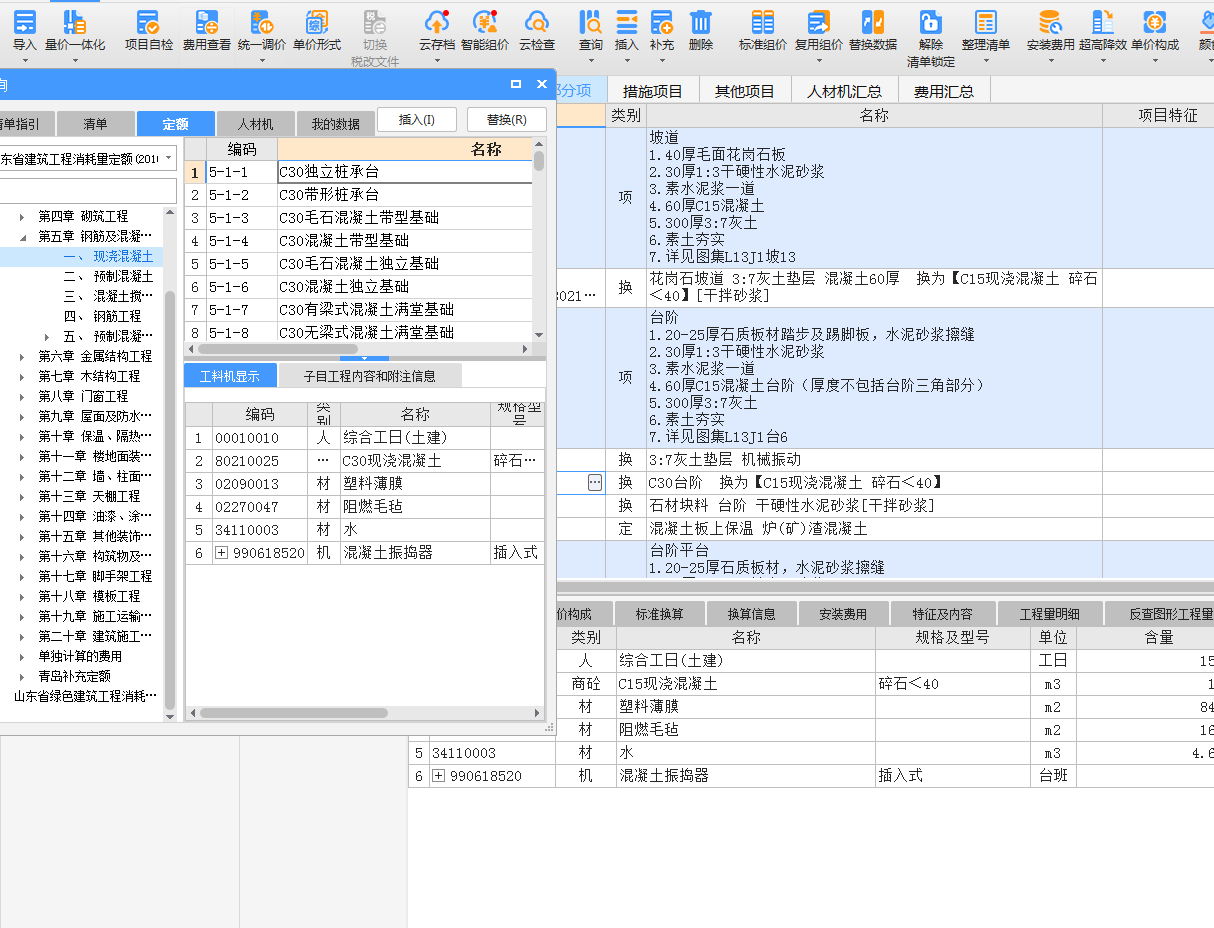Select row 5-1-6 C30混凝土独立基础
1214x928 pixels.
tap(360, 287)
